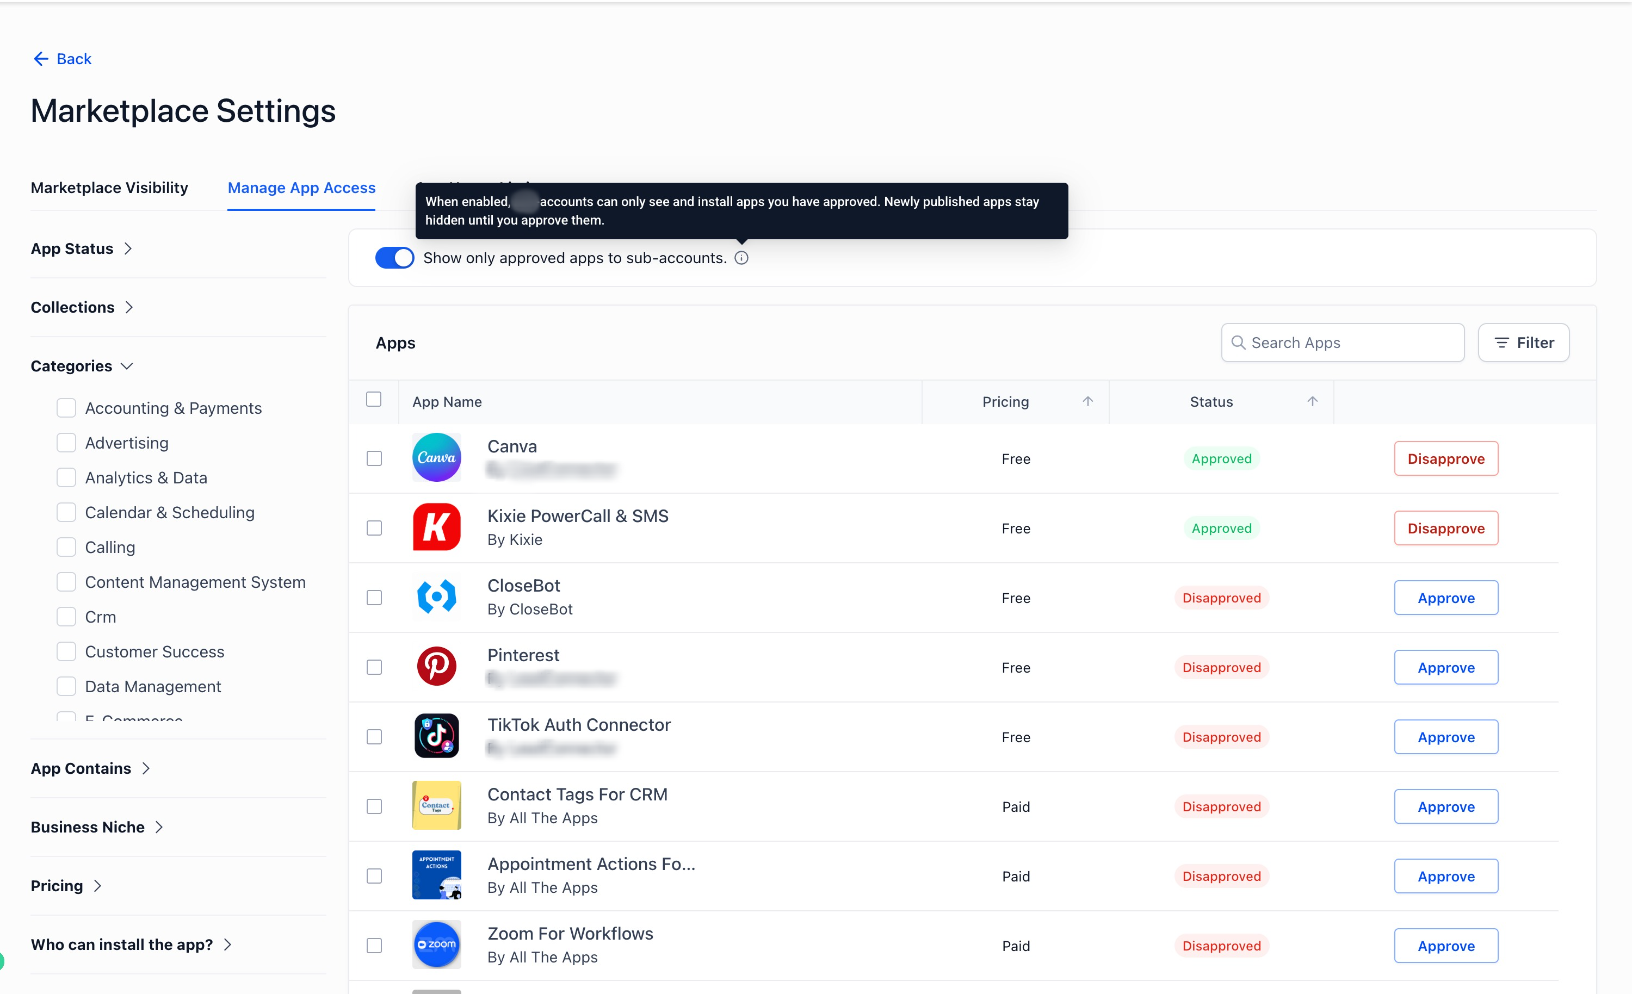
Task: Click the Kixie PowerCall & SMS name
Action: [578, 516]
